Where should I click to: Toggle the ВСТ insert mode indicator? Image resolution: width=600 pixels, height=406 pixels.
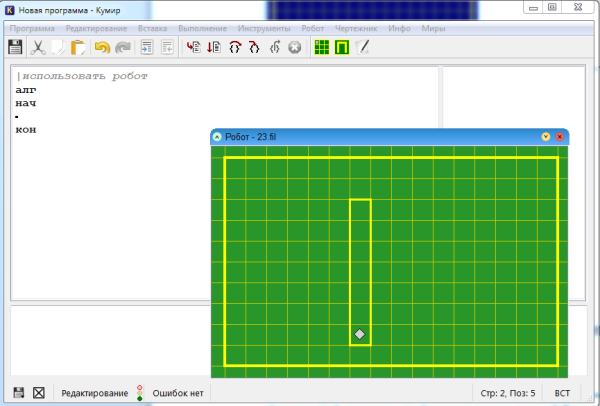[x=563, y=393]
